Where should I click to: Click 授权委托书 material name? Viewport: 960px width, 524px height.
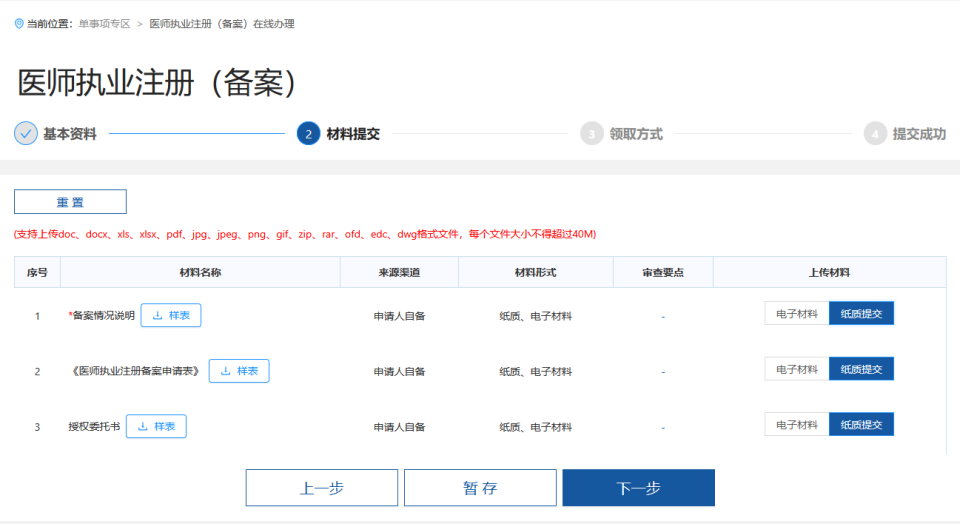pos(94,427)
